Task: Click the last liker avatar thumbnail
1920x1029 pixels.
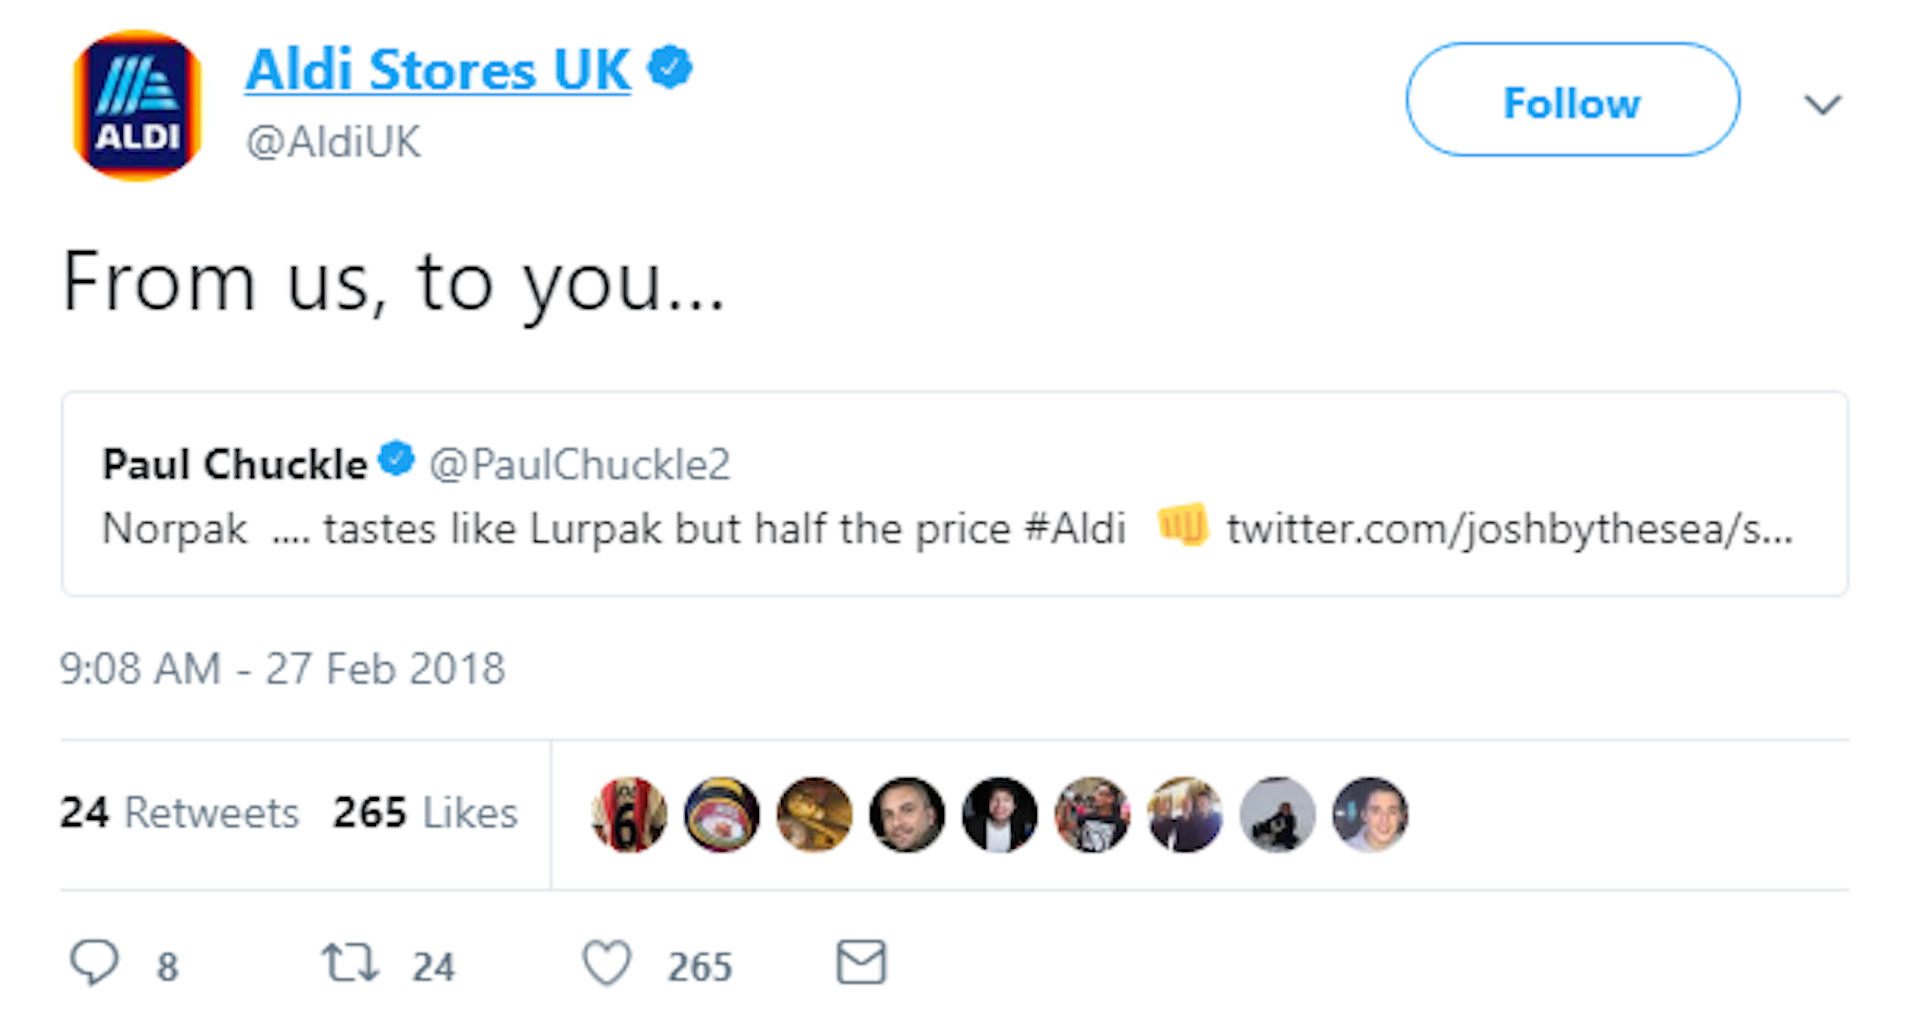Action: click(1370, 814)
